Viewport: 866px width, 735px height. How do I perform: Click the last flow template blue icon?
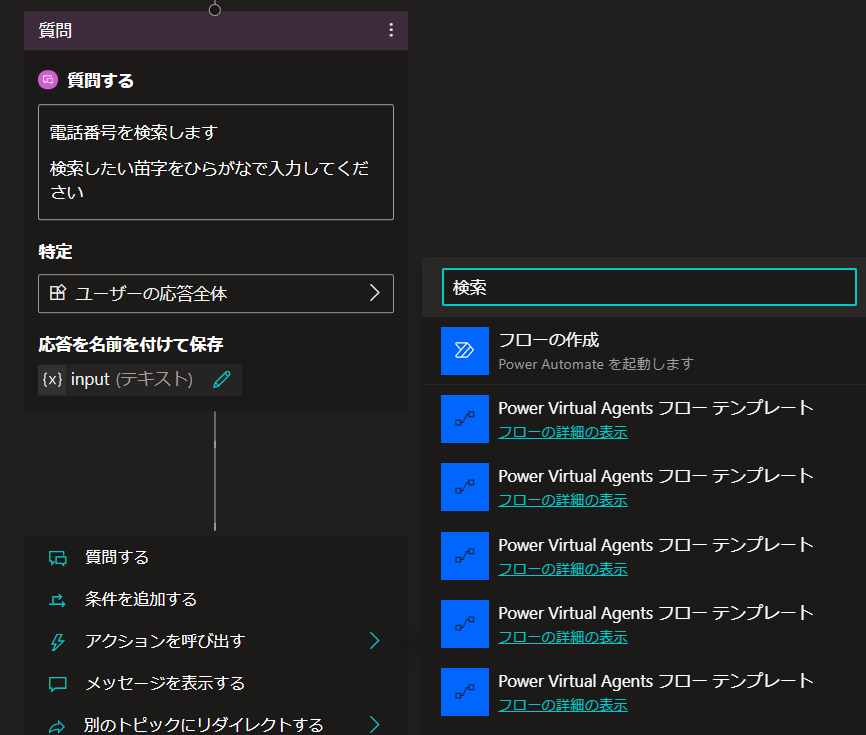(464, 692)
